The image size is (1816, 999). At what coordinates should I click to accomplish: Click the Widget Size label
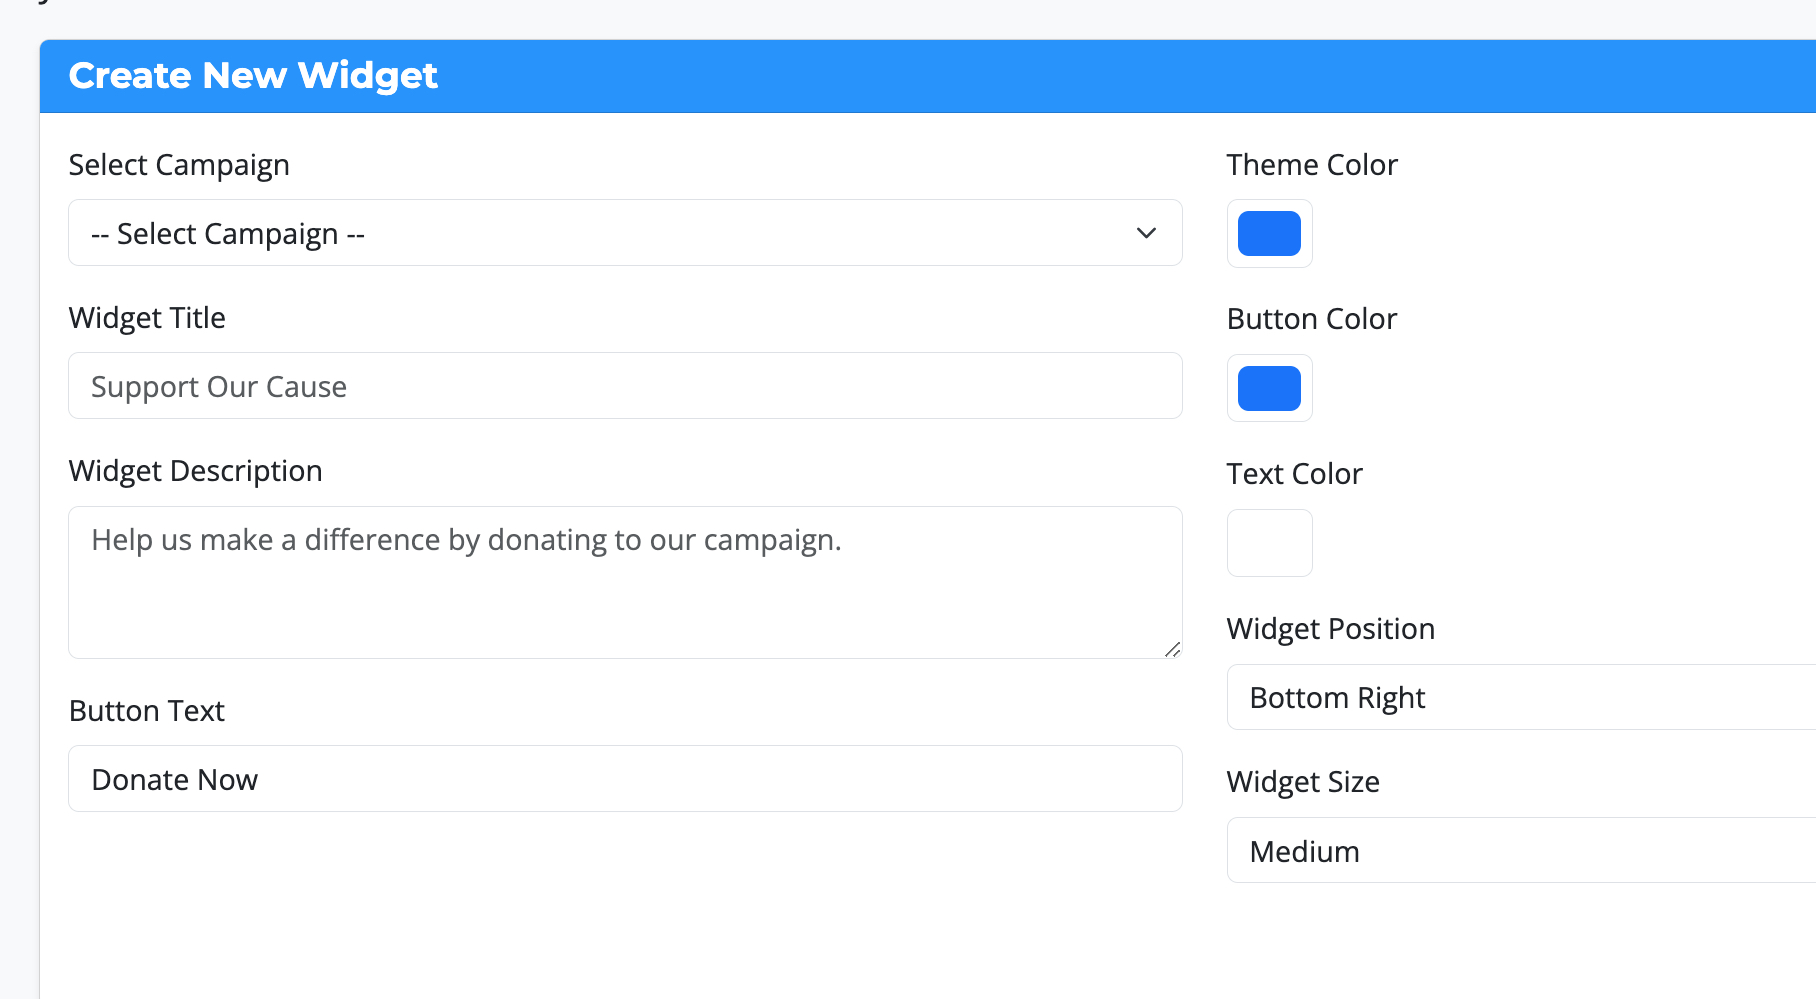coord(1303,782)
